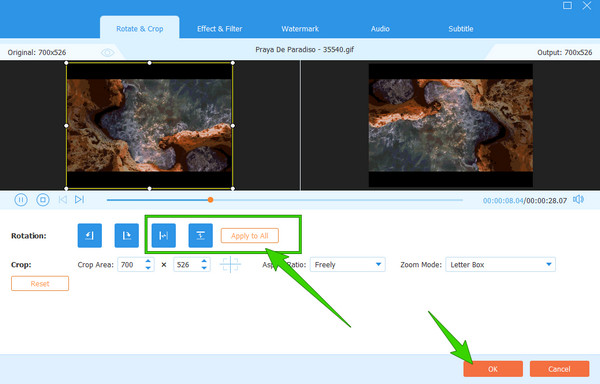This screenshot has width=600, height=384.
Task: Advance to the next frame
Action: pos(80,200)
